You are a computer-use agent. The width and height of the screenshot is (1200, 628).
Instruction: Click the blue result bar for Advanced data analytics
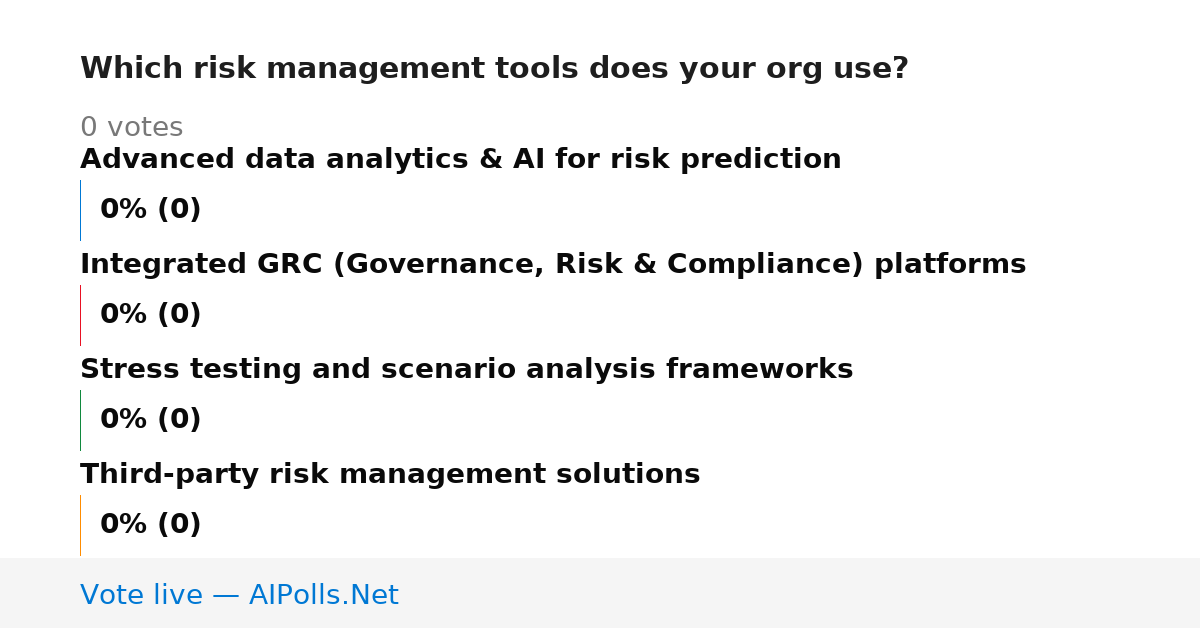click(80, 210)
